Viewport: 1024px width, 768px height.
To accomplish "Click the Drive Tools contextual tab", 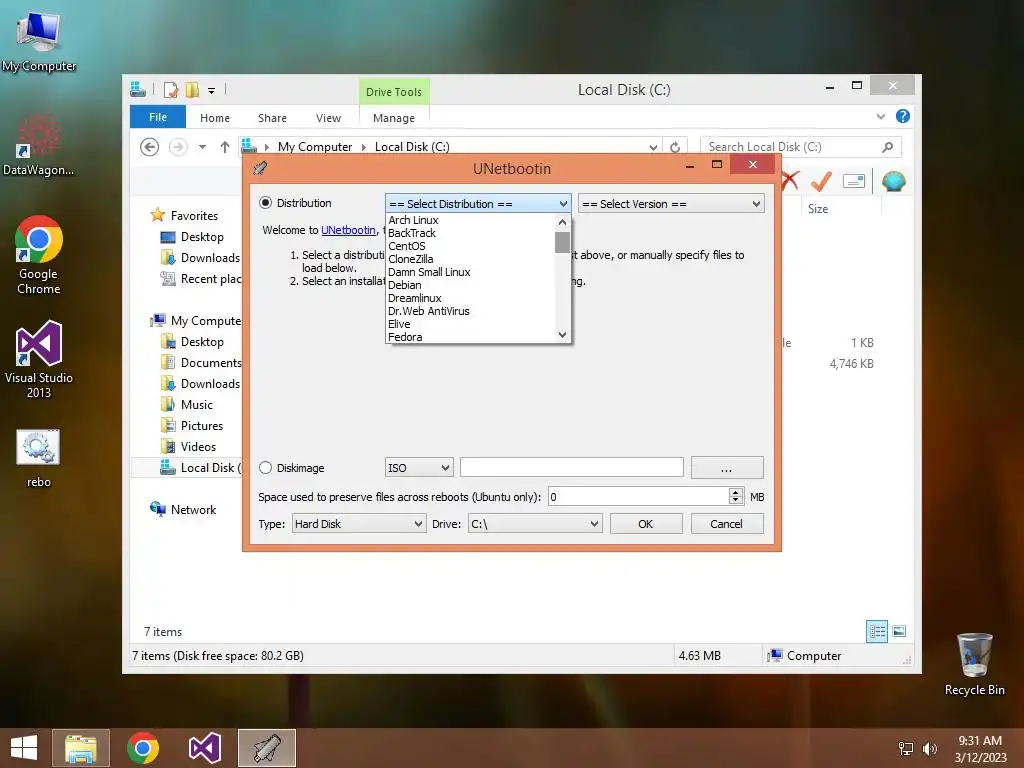I will click(394, 92).
